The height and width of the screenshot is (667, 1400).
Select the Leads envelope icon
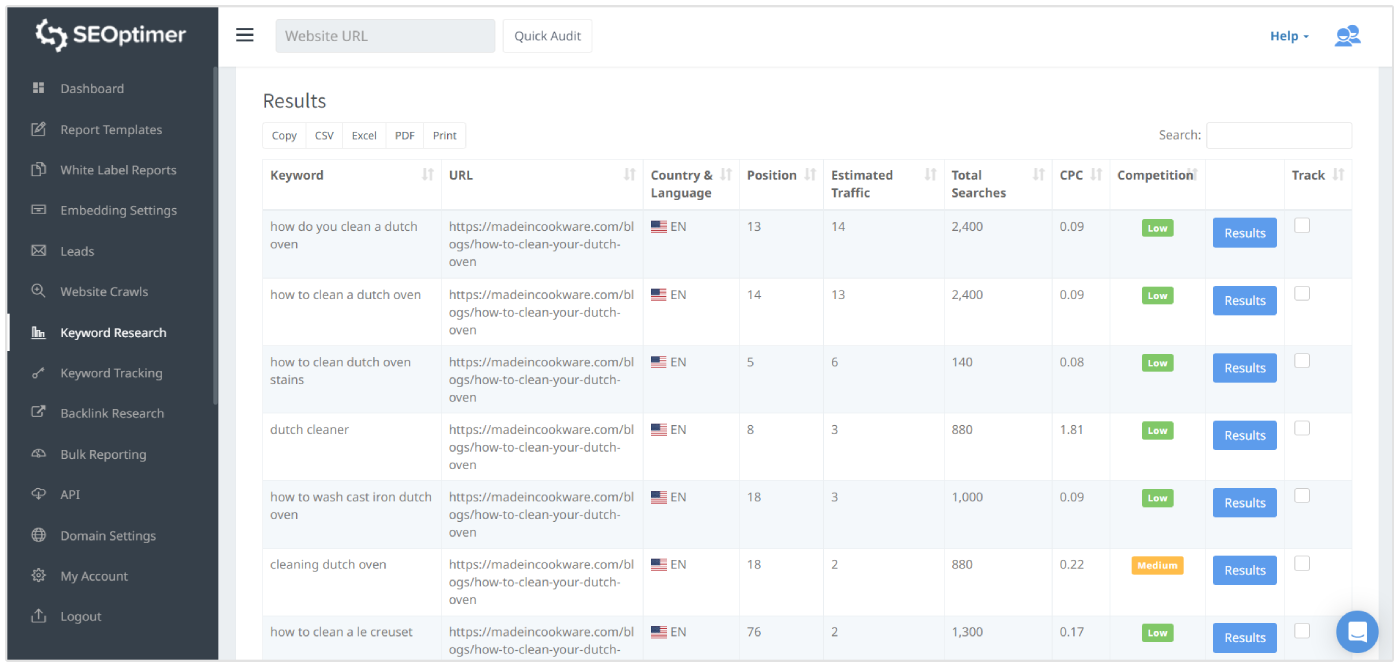pyautogui.click(x=40, y=251)
